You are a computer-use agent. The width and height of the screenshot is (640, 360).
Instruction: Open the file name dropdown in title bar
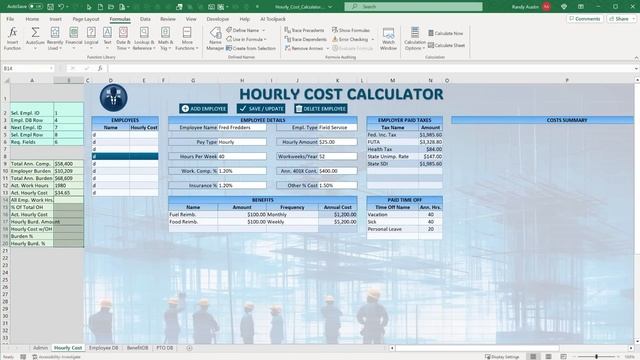330,7
